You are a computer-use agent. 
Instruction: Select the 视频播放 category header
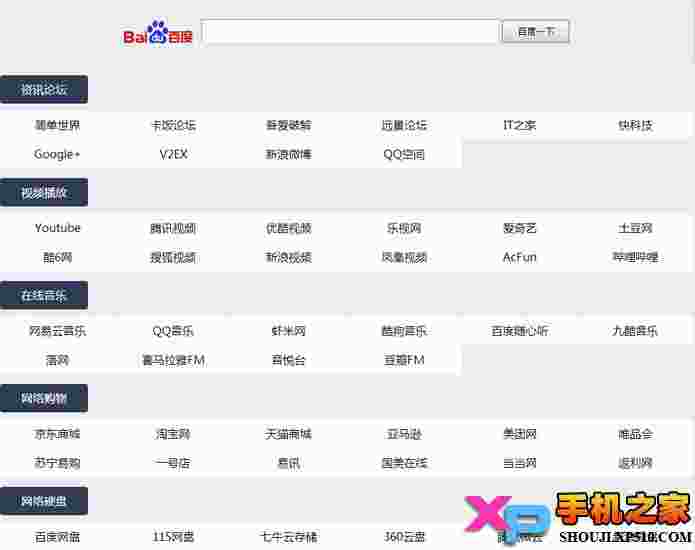pos(43,192)
